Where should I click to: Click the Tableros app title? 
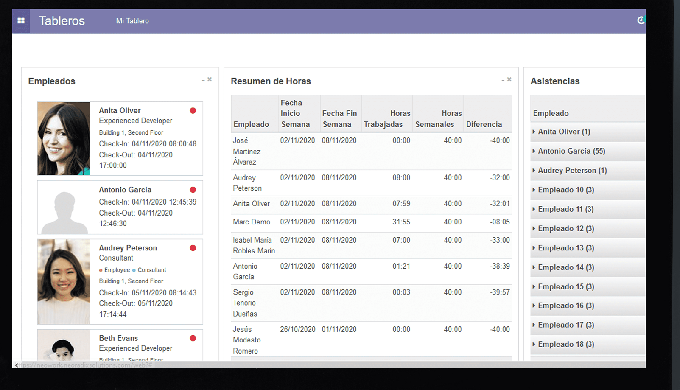(62, 21)
